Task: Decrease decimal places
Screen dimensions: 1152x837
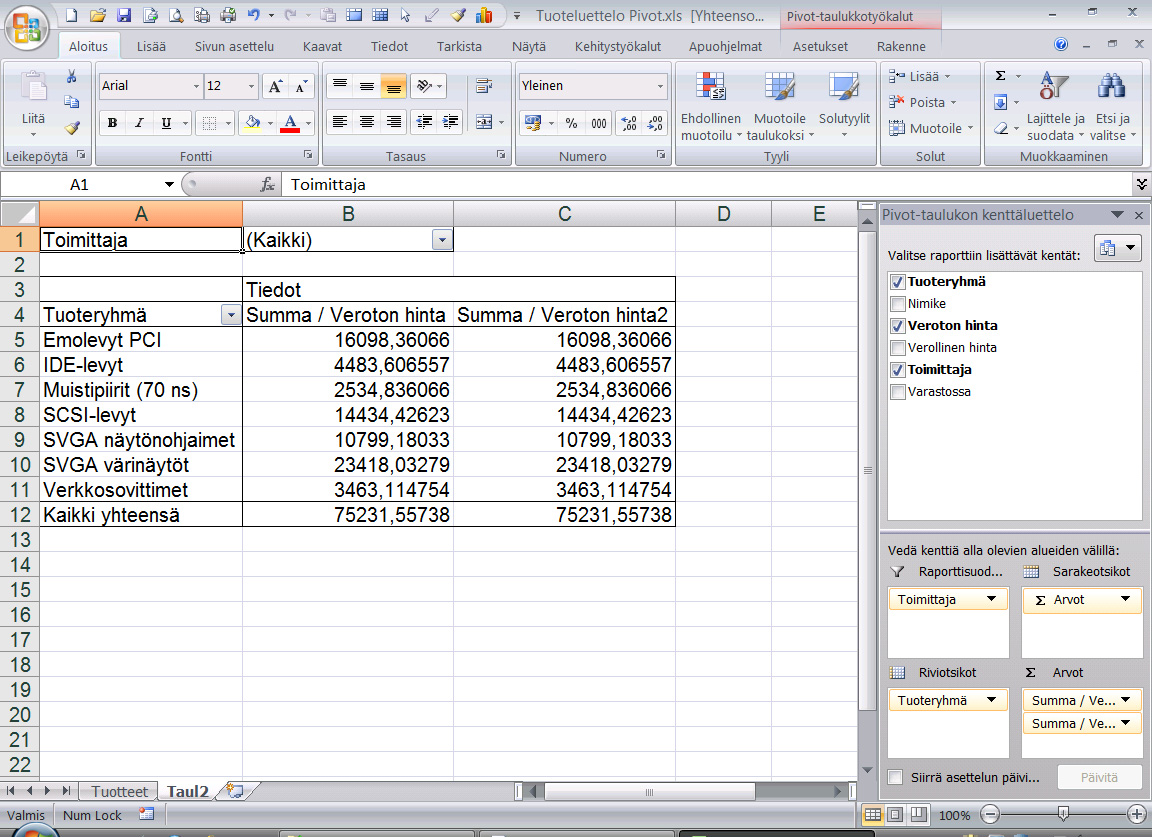Action: coord(655,123)
